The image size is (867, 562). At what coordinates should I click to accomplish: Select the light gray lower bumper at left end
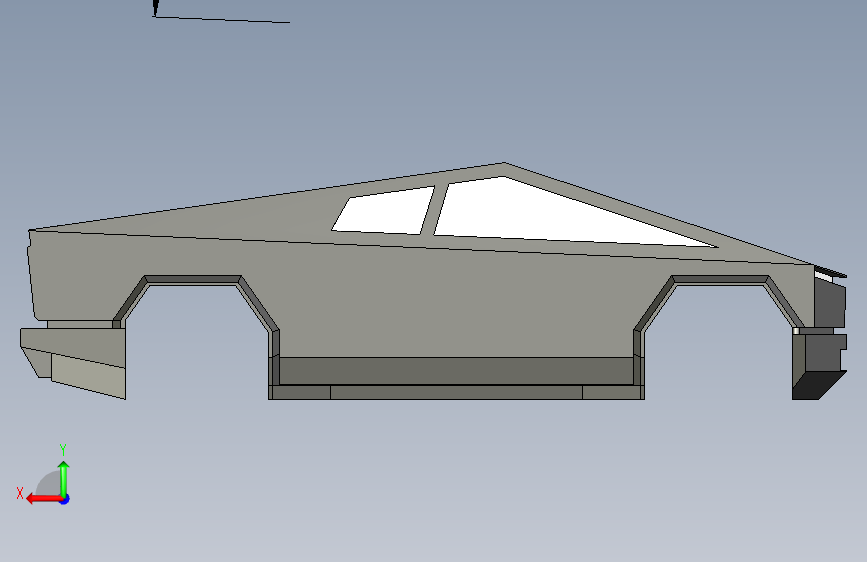click(88, 376)
